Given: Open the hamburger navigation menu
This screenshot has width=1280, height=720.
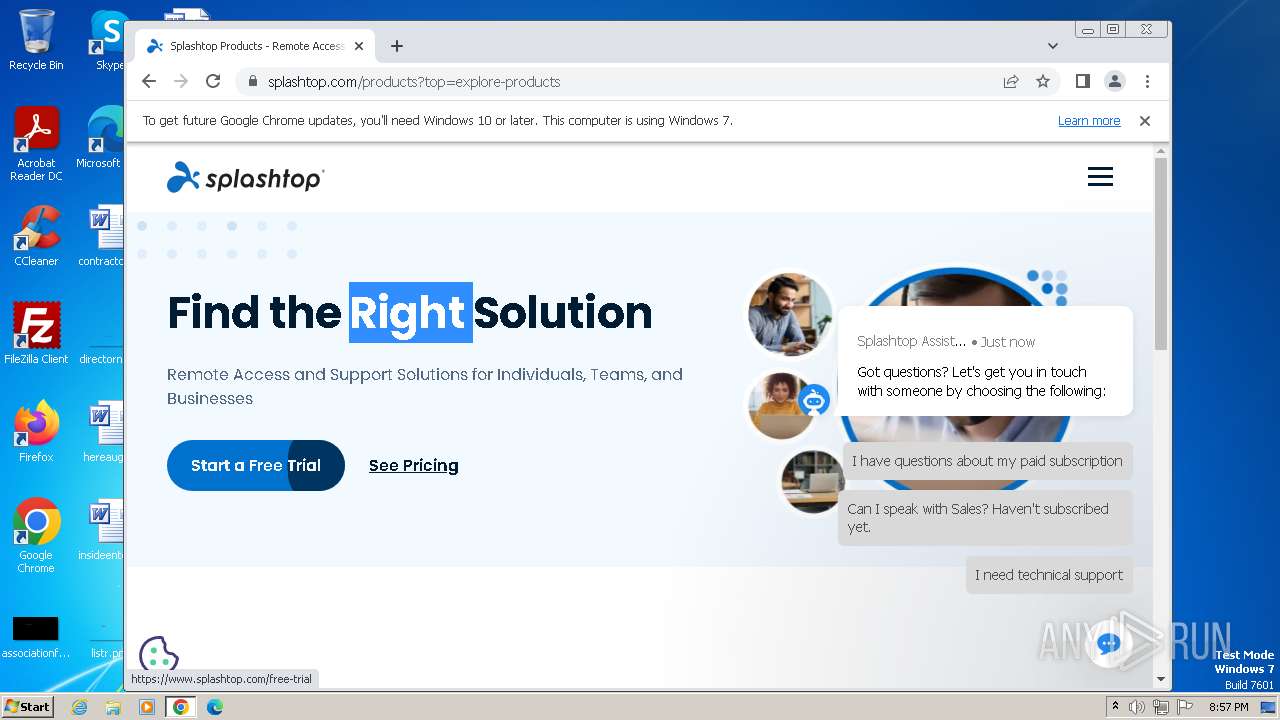Looking at the screenshot, I should pyautogui.click(x=1100, y=177).
